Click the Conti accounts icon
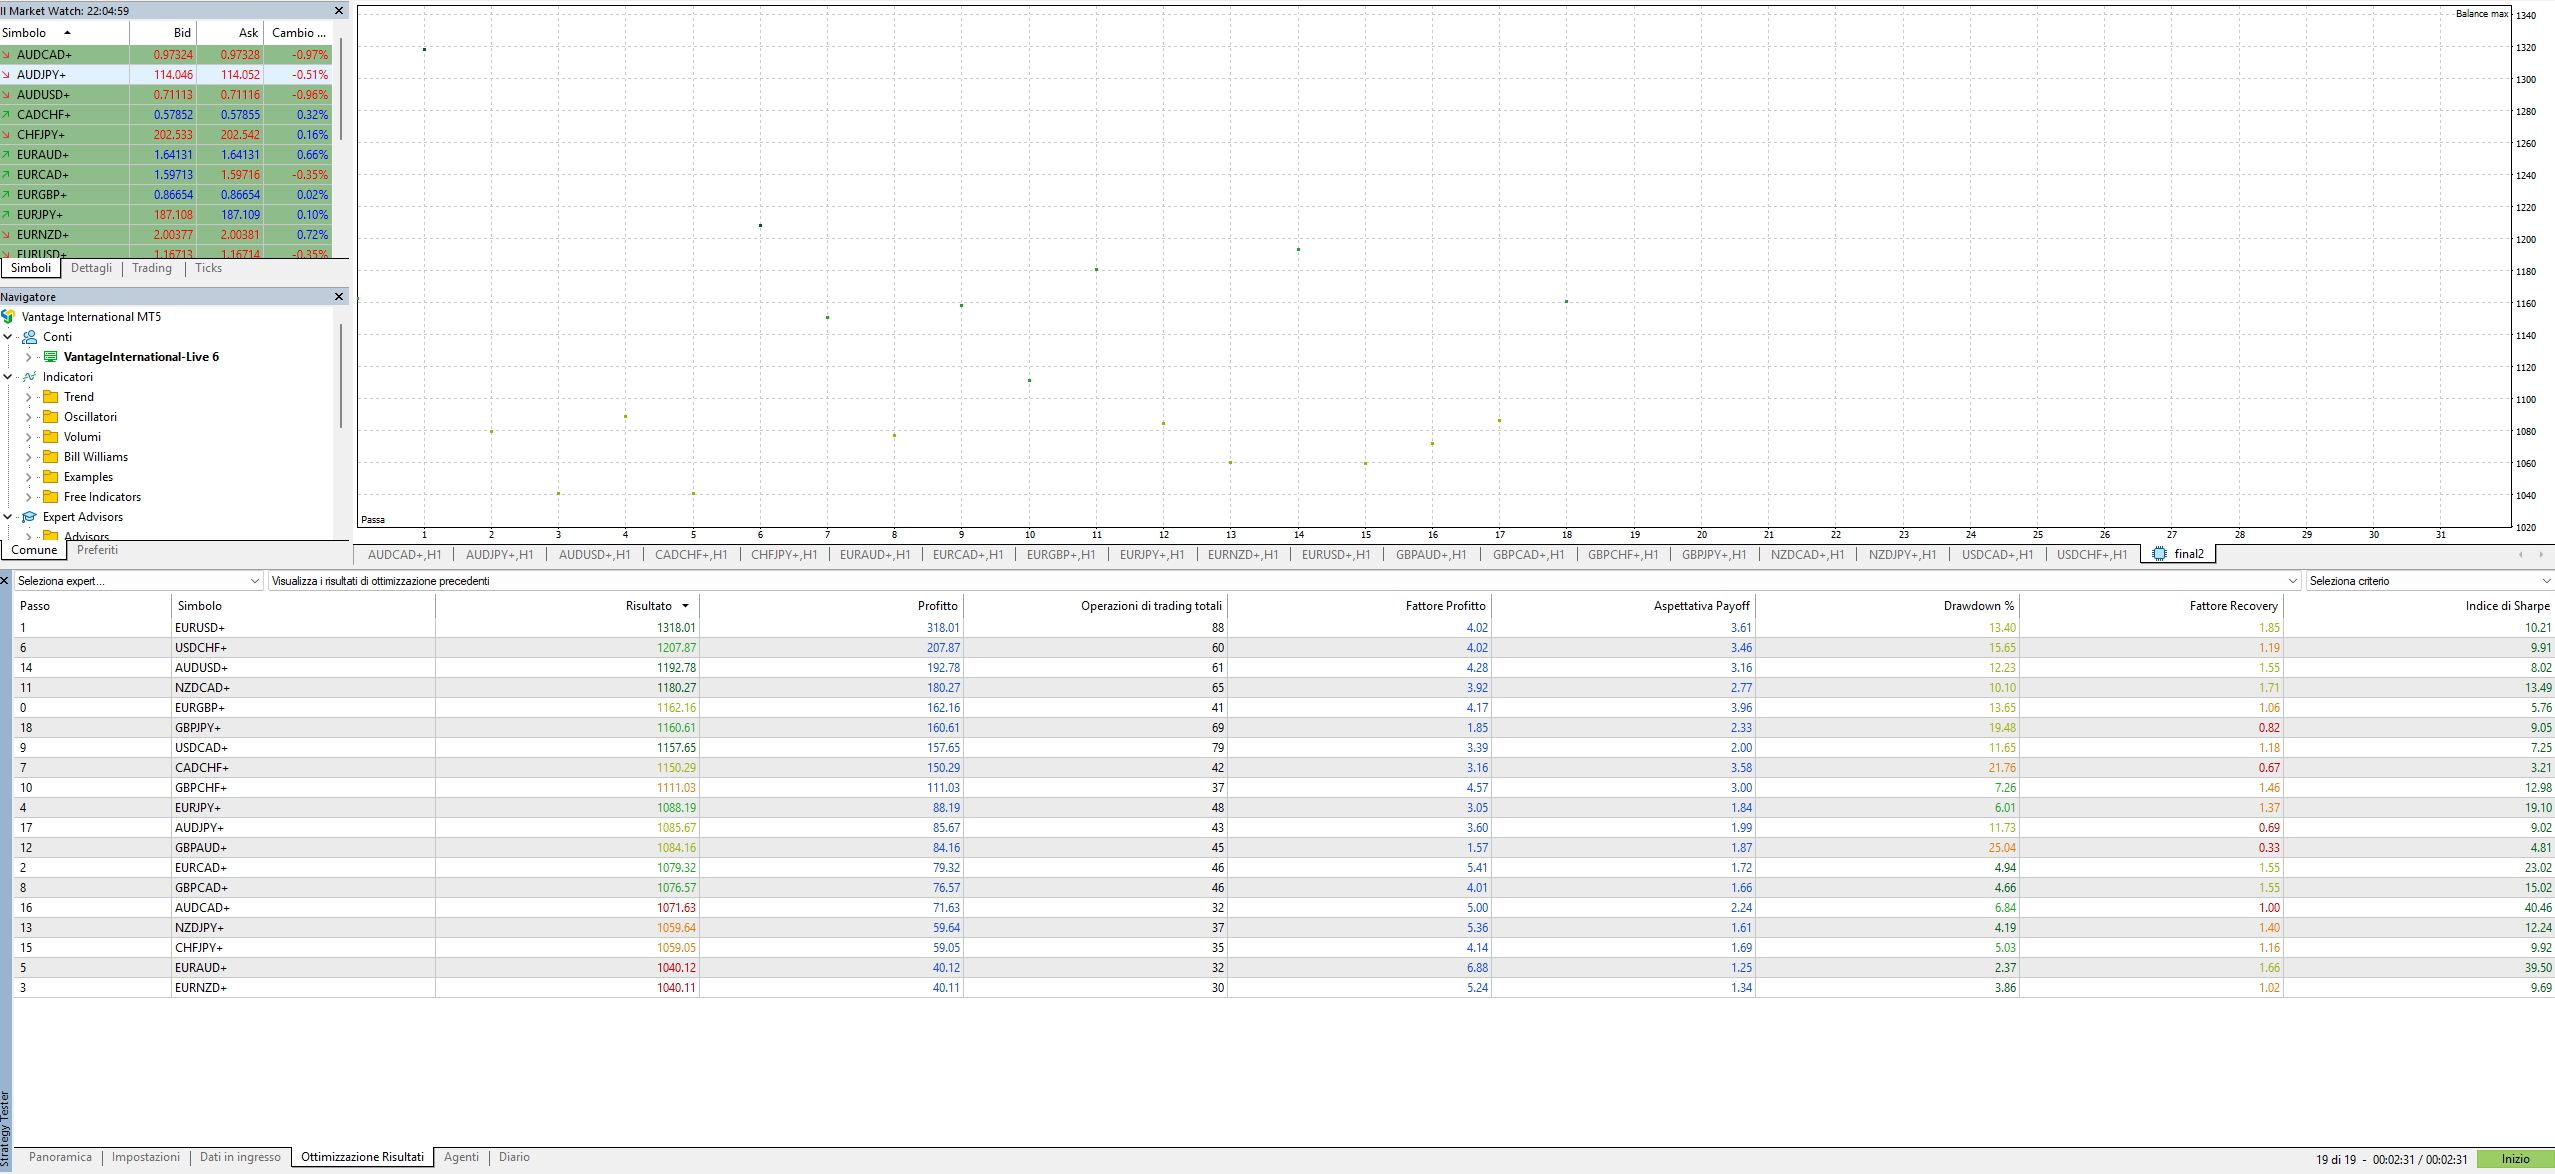The width and height of the screenshot is (2555, 1174). (30, 337)
